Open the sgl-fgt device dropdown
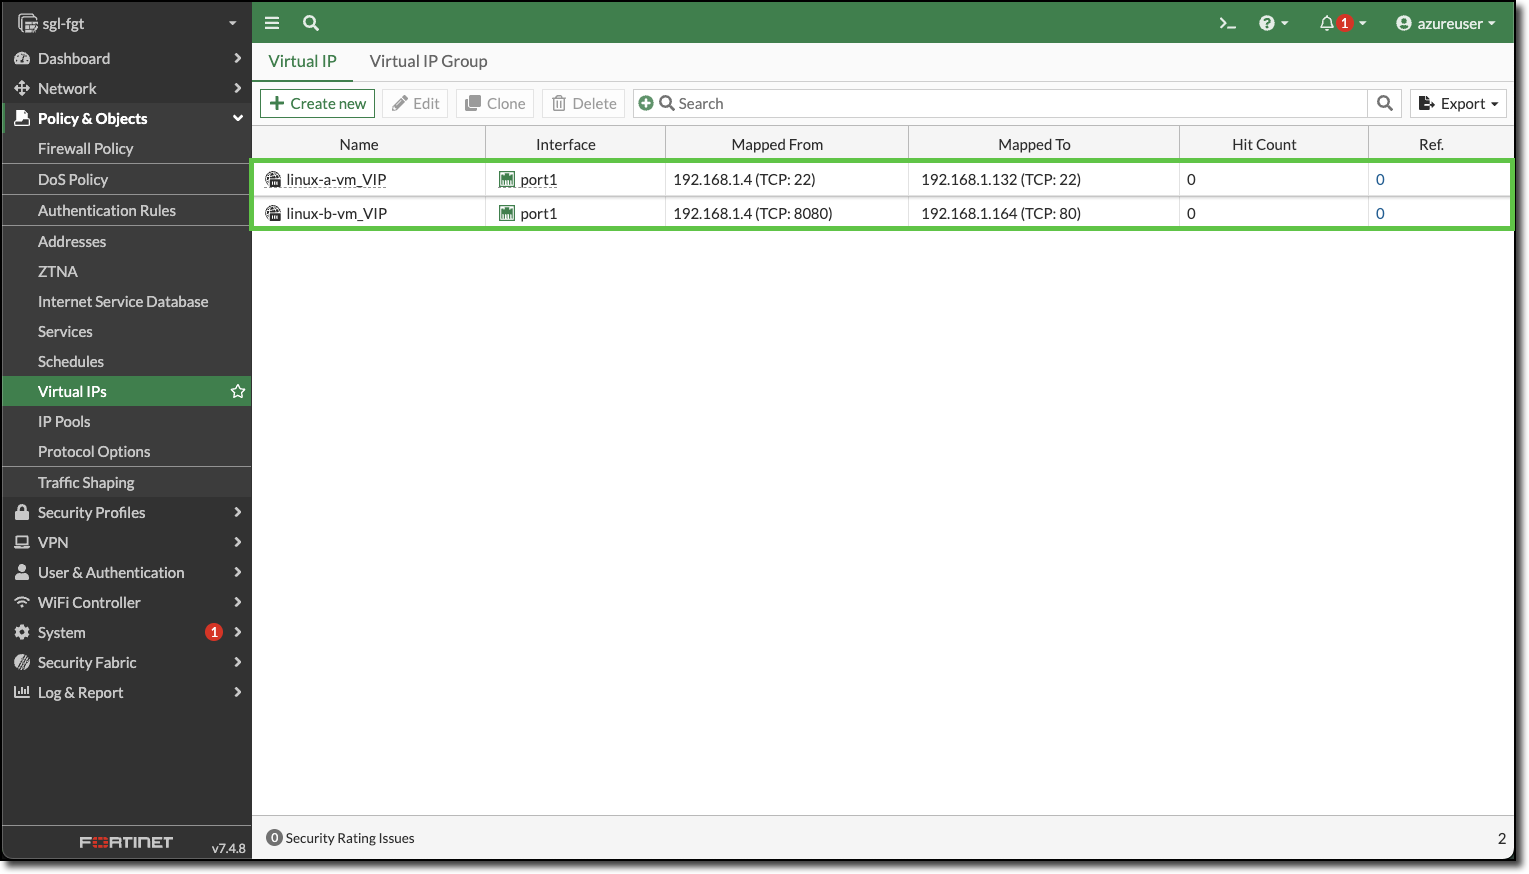 pos(125,22)
